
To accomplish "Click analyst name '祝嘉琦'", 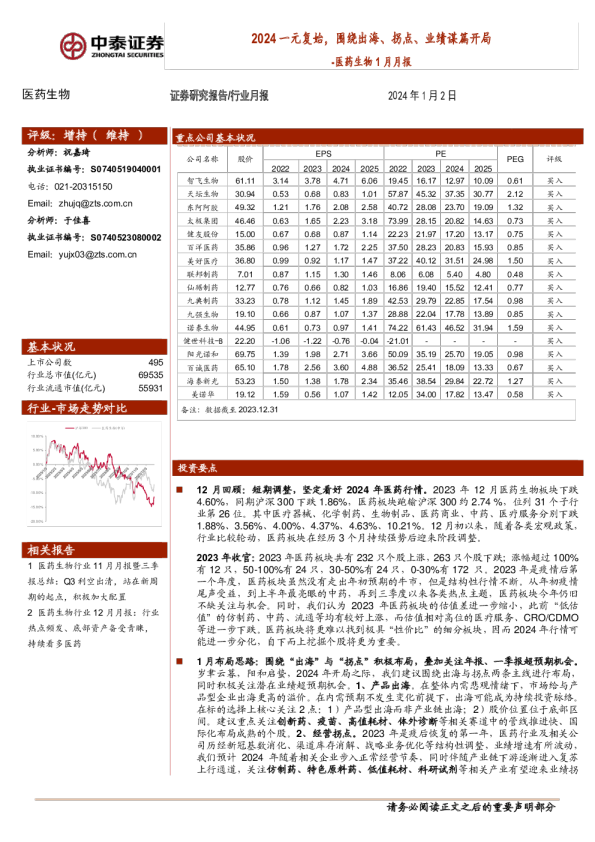I will 77,153.
